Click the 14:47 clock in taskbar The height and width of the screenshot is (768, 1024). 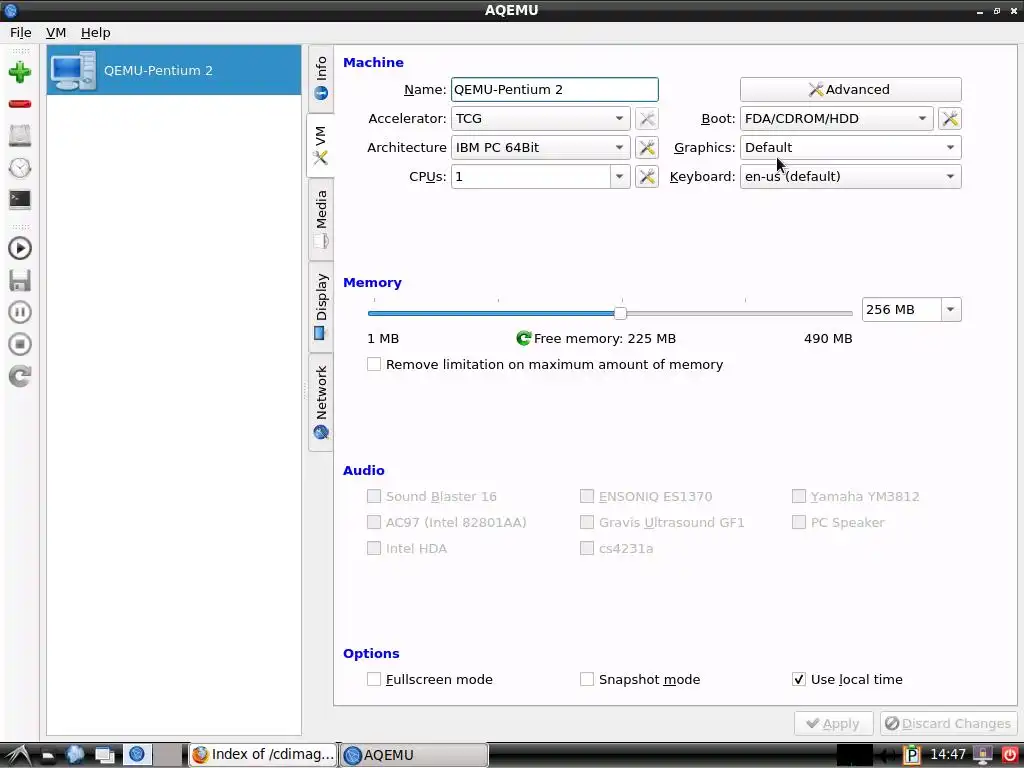click(x=948, y=754)
